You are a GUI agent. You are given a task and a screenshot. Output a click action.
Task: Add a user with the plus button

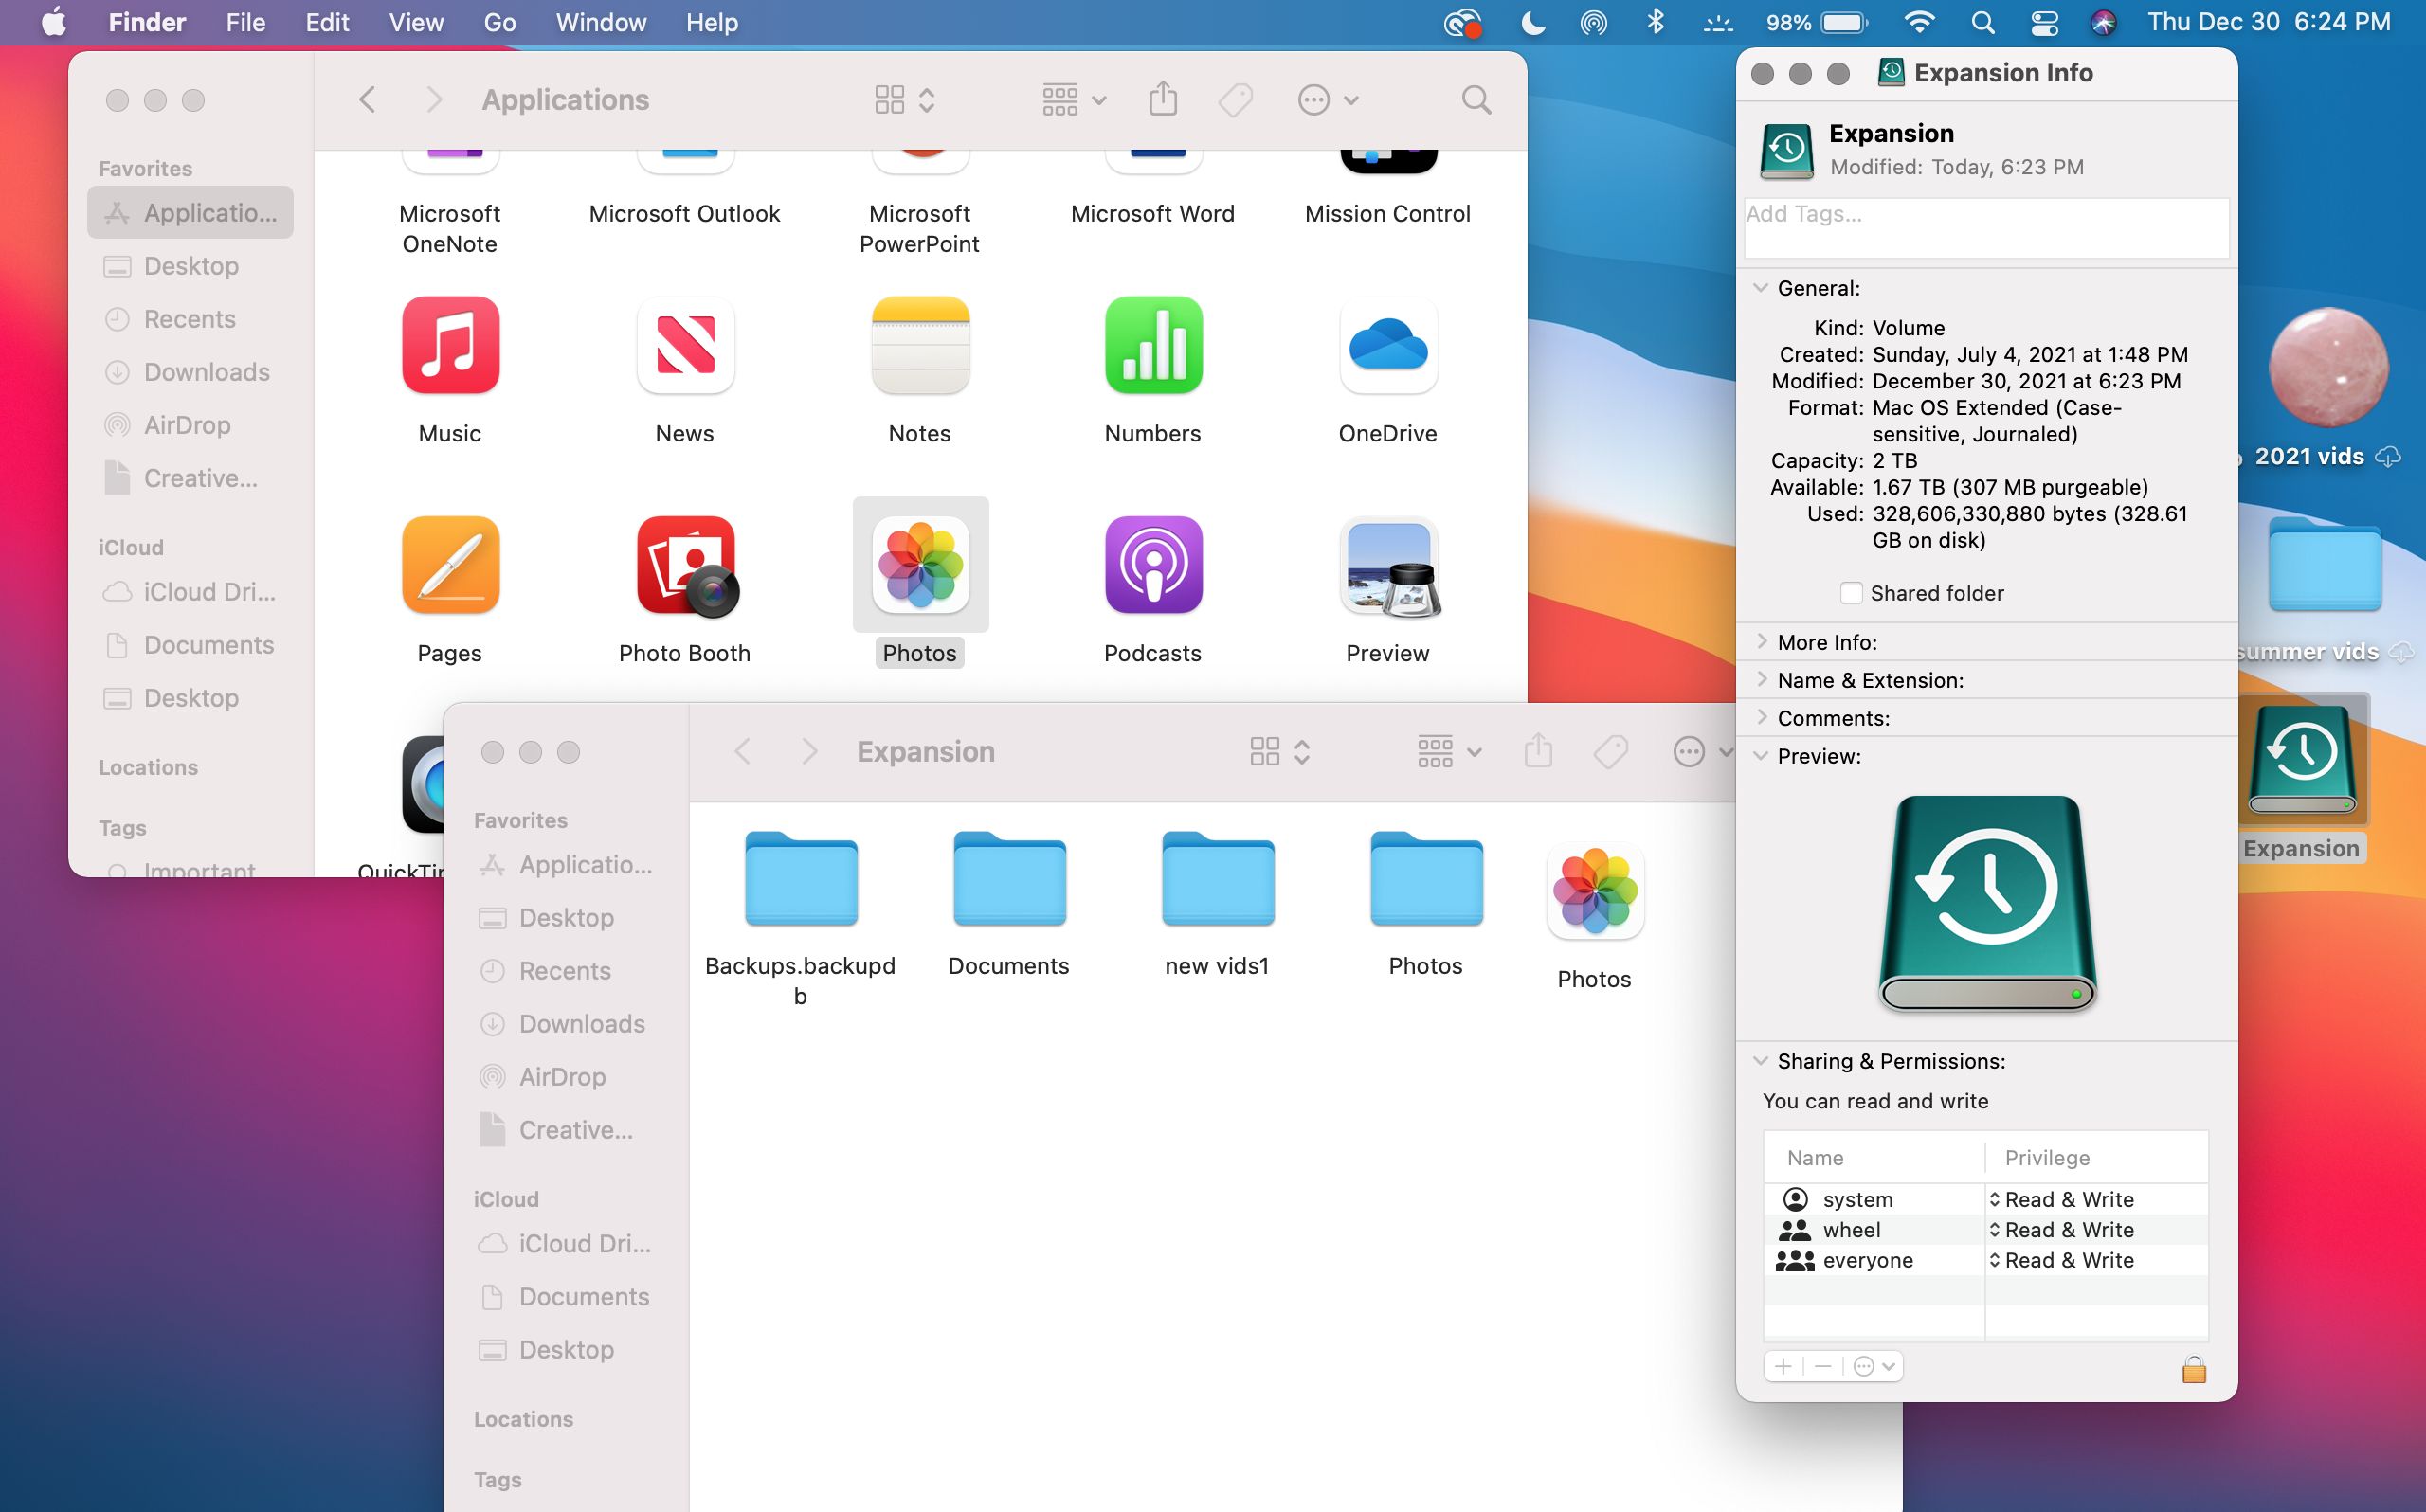[x=1783, y=1366]
